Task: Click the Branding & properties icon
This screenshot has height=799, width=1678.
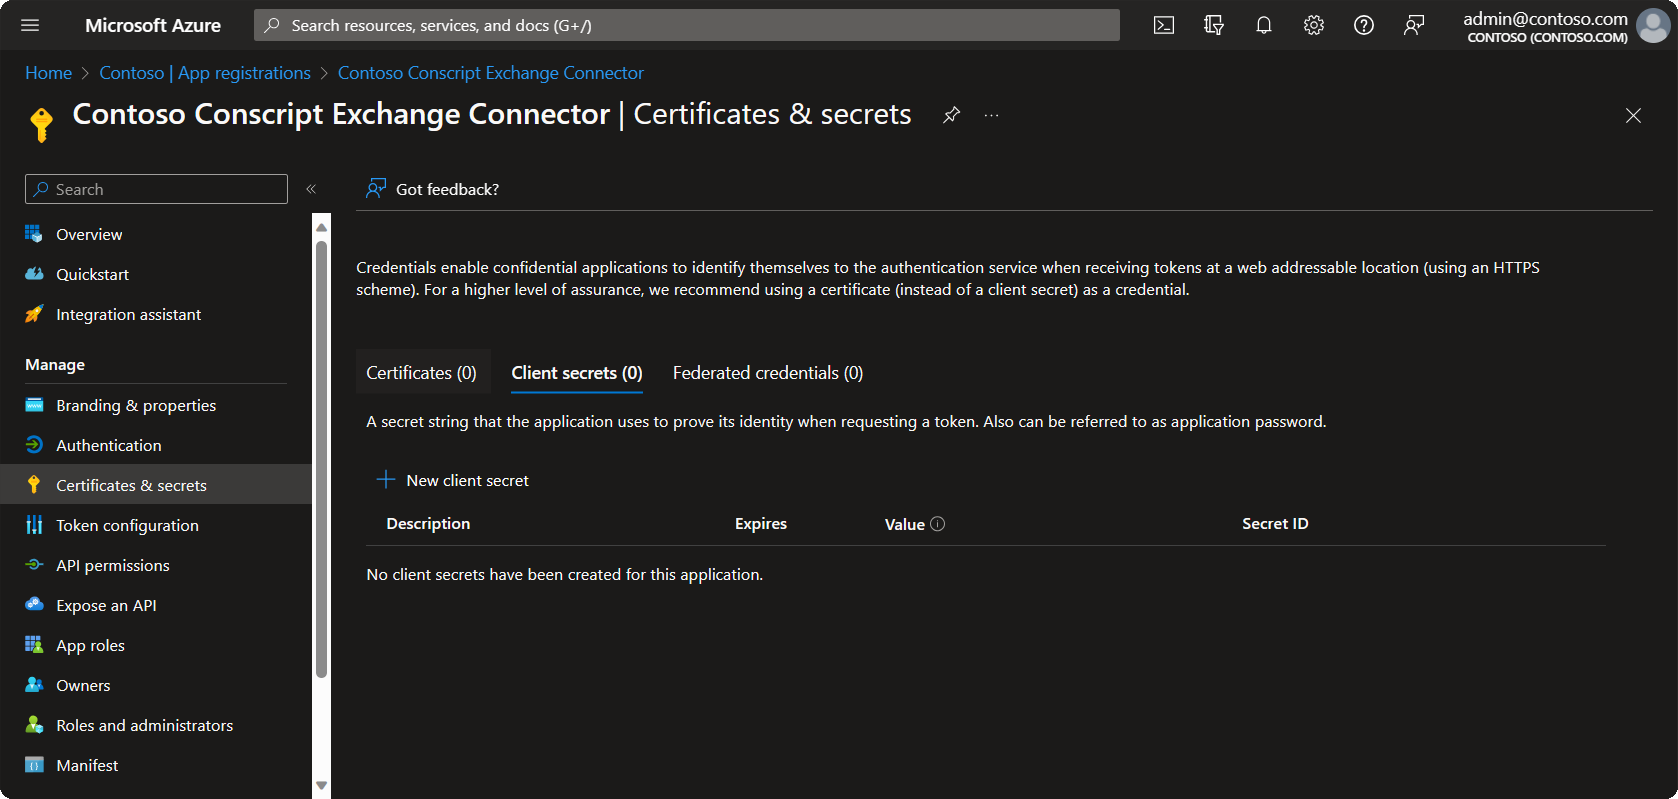Action: coord(34,405)
